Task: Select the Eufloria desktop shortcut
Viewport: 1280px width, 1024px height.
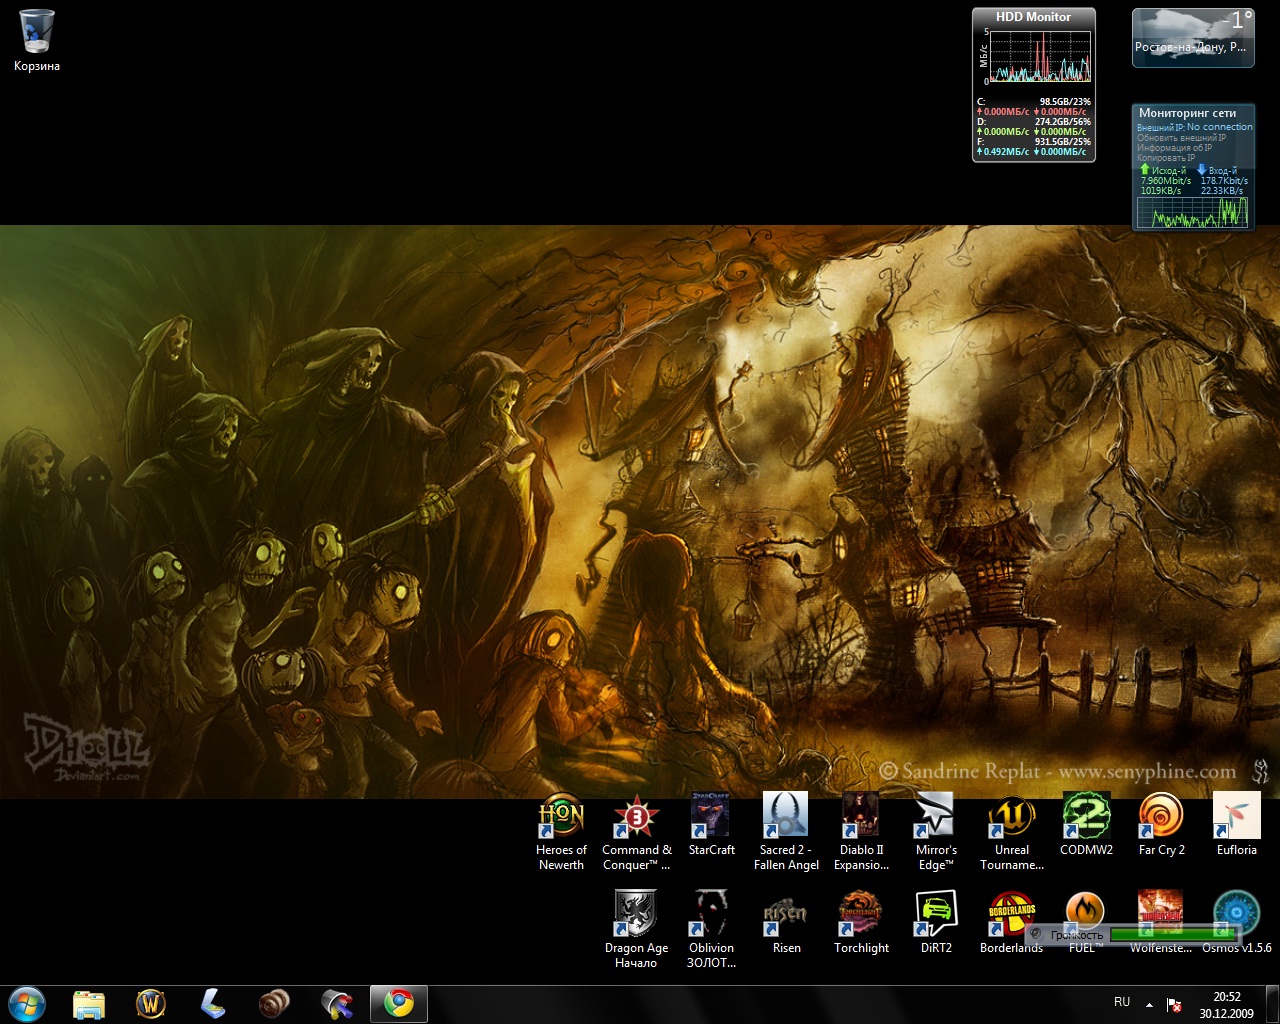Action: click(x=1236, y=825)
